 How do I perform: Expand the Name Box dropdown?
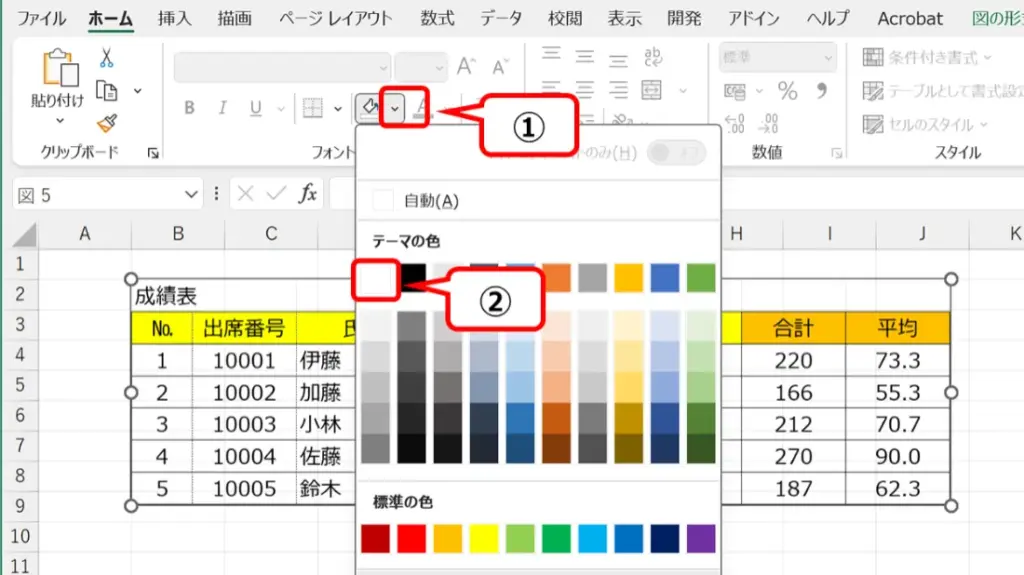coord(191,195)
